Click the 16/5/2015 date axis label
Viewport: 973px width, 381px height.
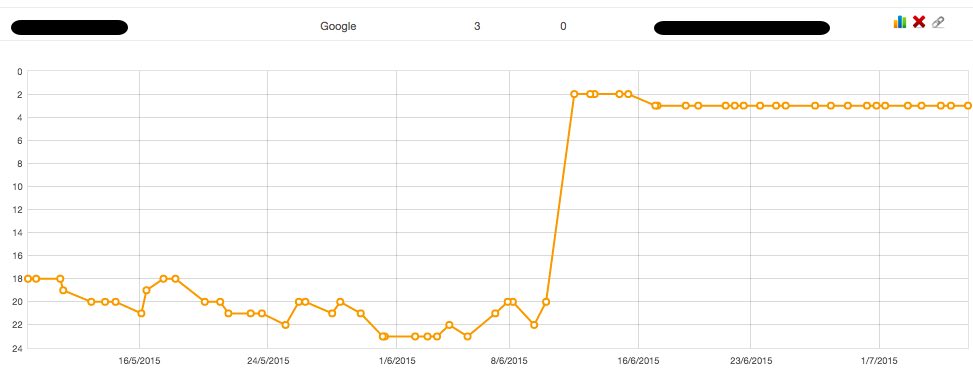(x=140, y=361)
